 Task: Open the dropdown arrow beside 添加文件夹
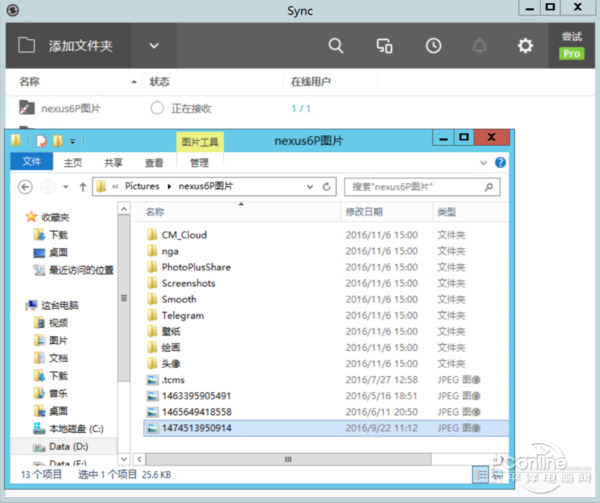click(x=154, y=46)
